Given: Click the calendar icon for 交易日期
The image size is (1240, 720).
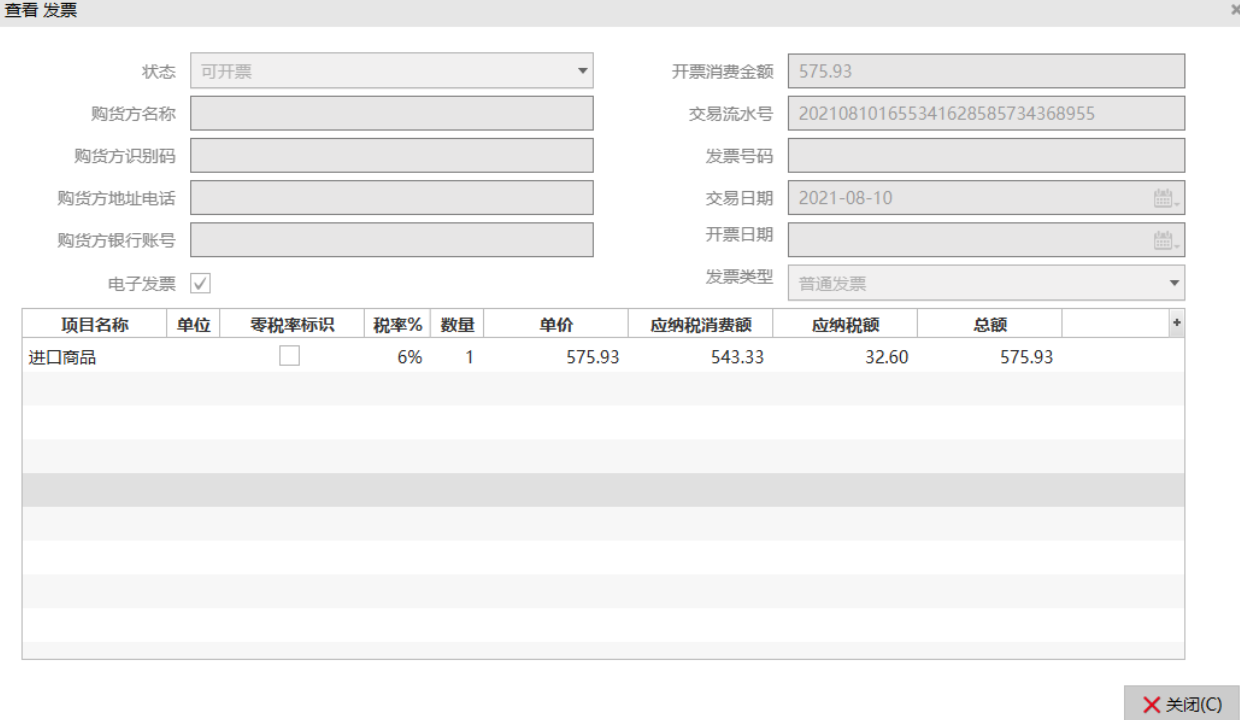Looking at the screenshot, I should (x=1165, y=198).
